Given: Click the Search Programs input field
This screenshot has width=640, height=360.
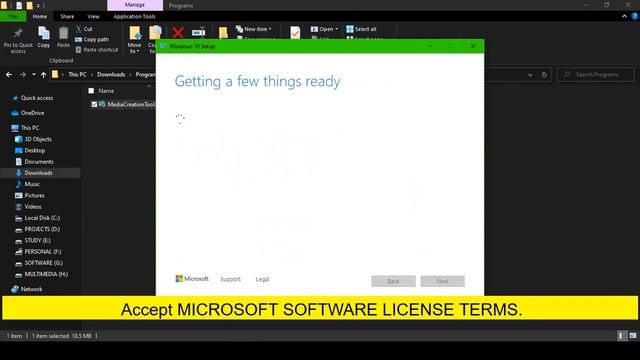Looking at the screenshot, I should tap(596, 75).
